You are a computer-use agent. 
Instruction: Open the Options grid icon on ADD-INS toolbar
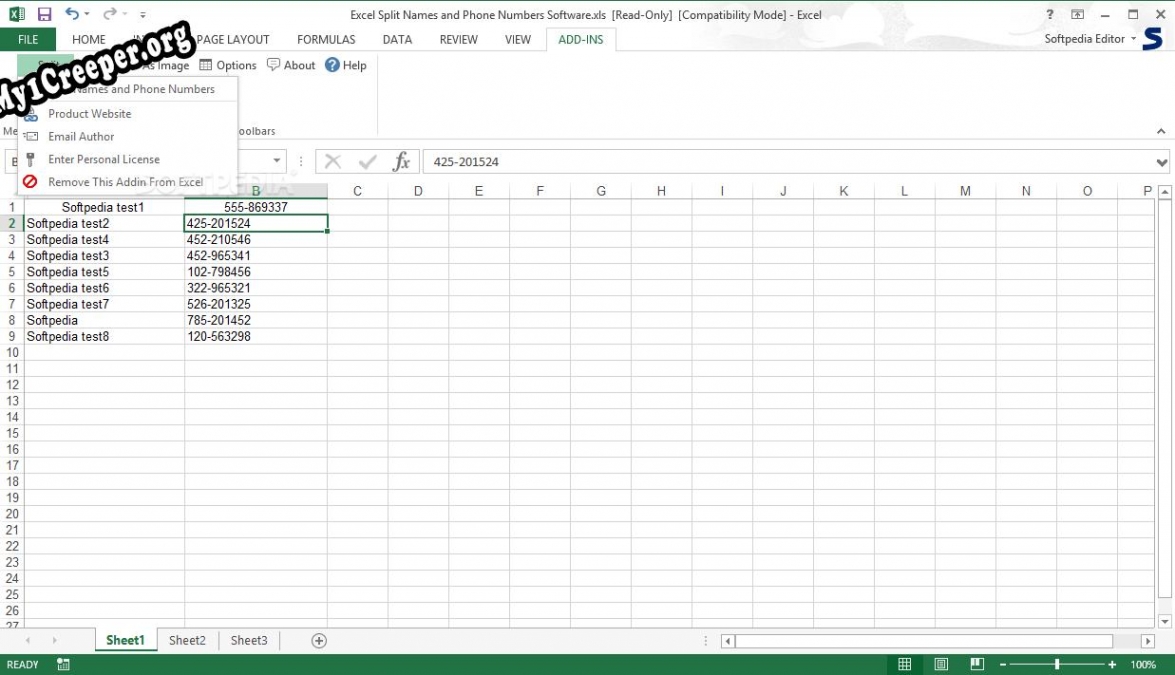click(x=206, y=65)
